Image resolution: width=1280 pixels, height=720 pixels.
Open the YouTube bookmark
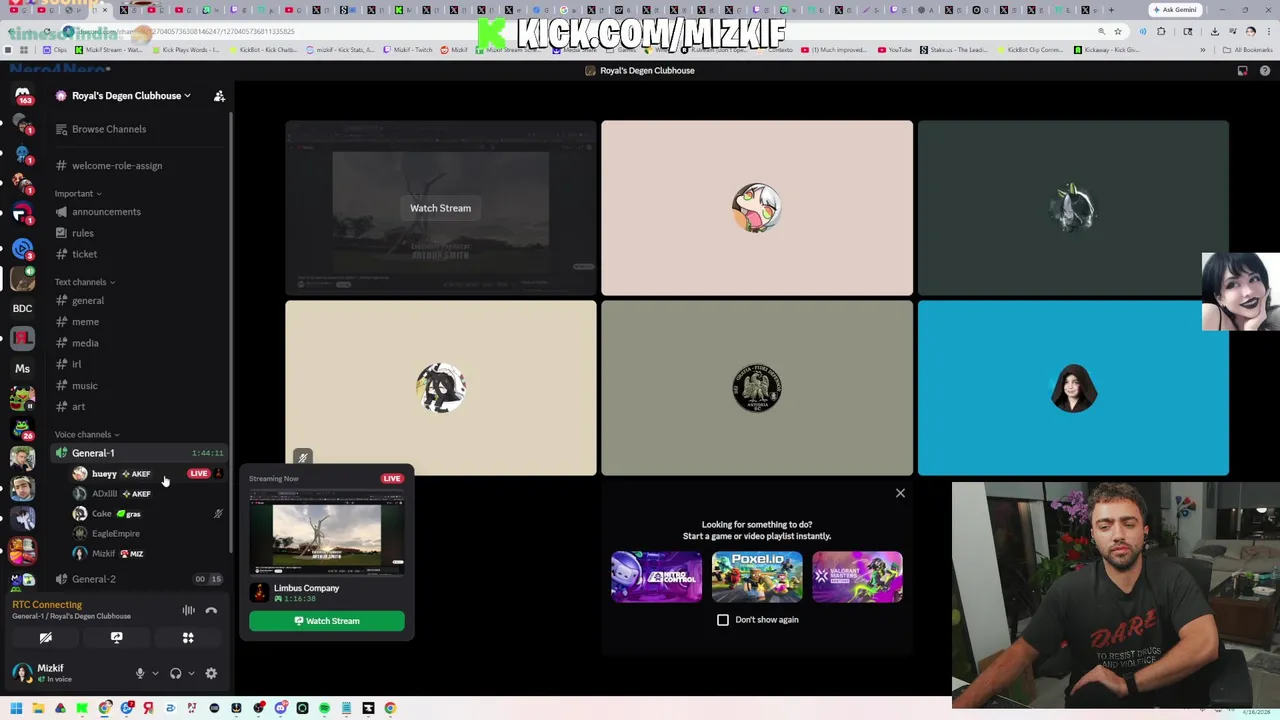(895, 49)
